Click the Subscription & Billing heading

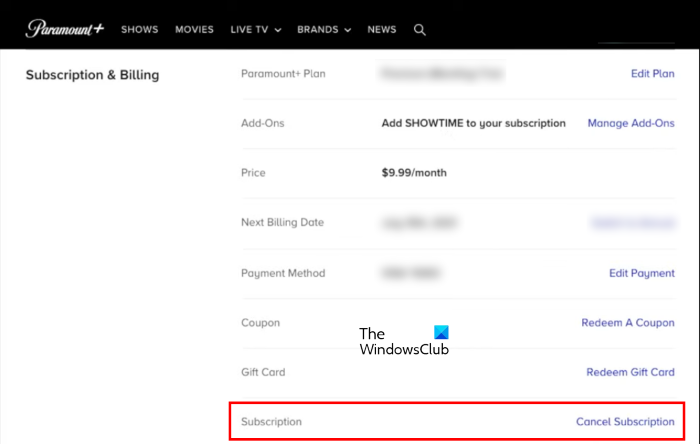tap(92, 75)
